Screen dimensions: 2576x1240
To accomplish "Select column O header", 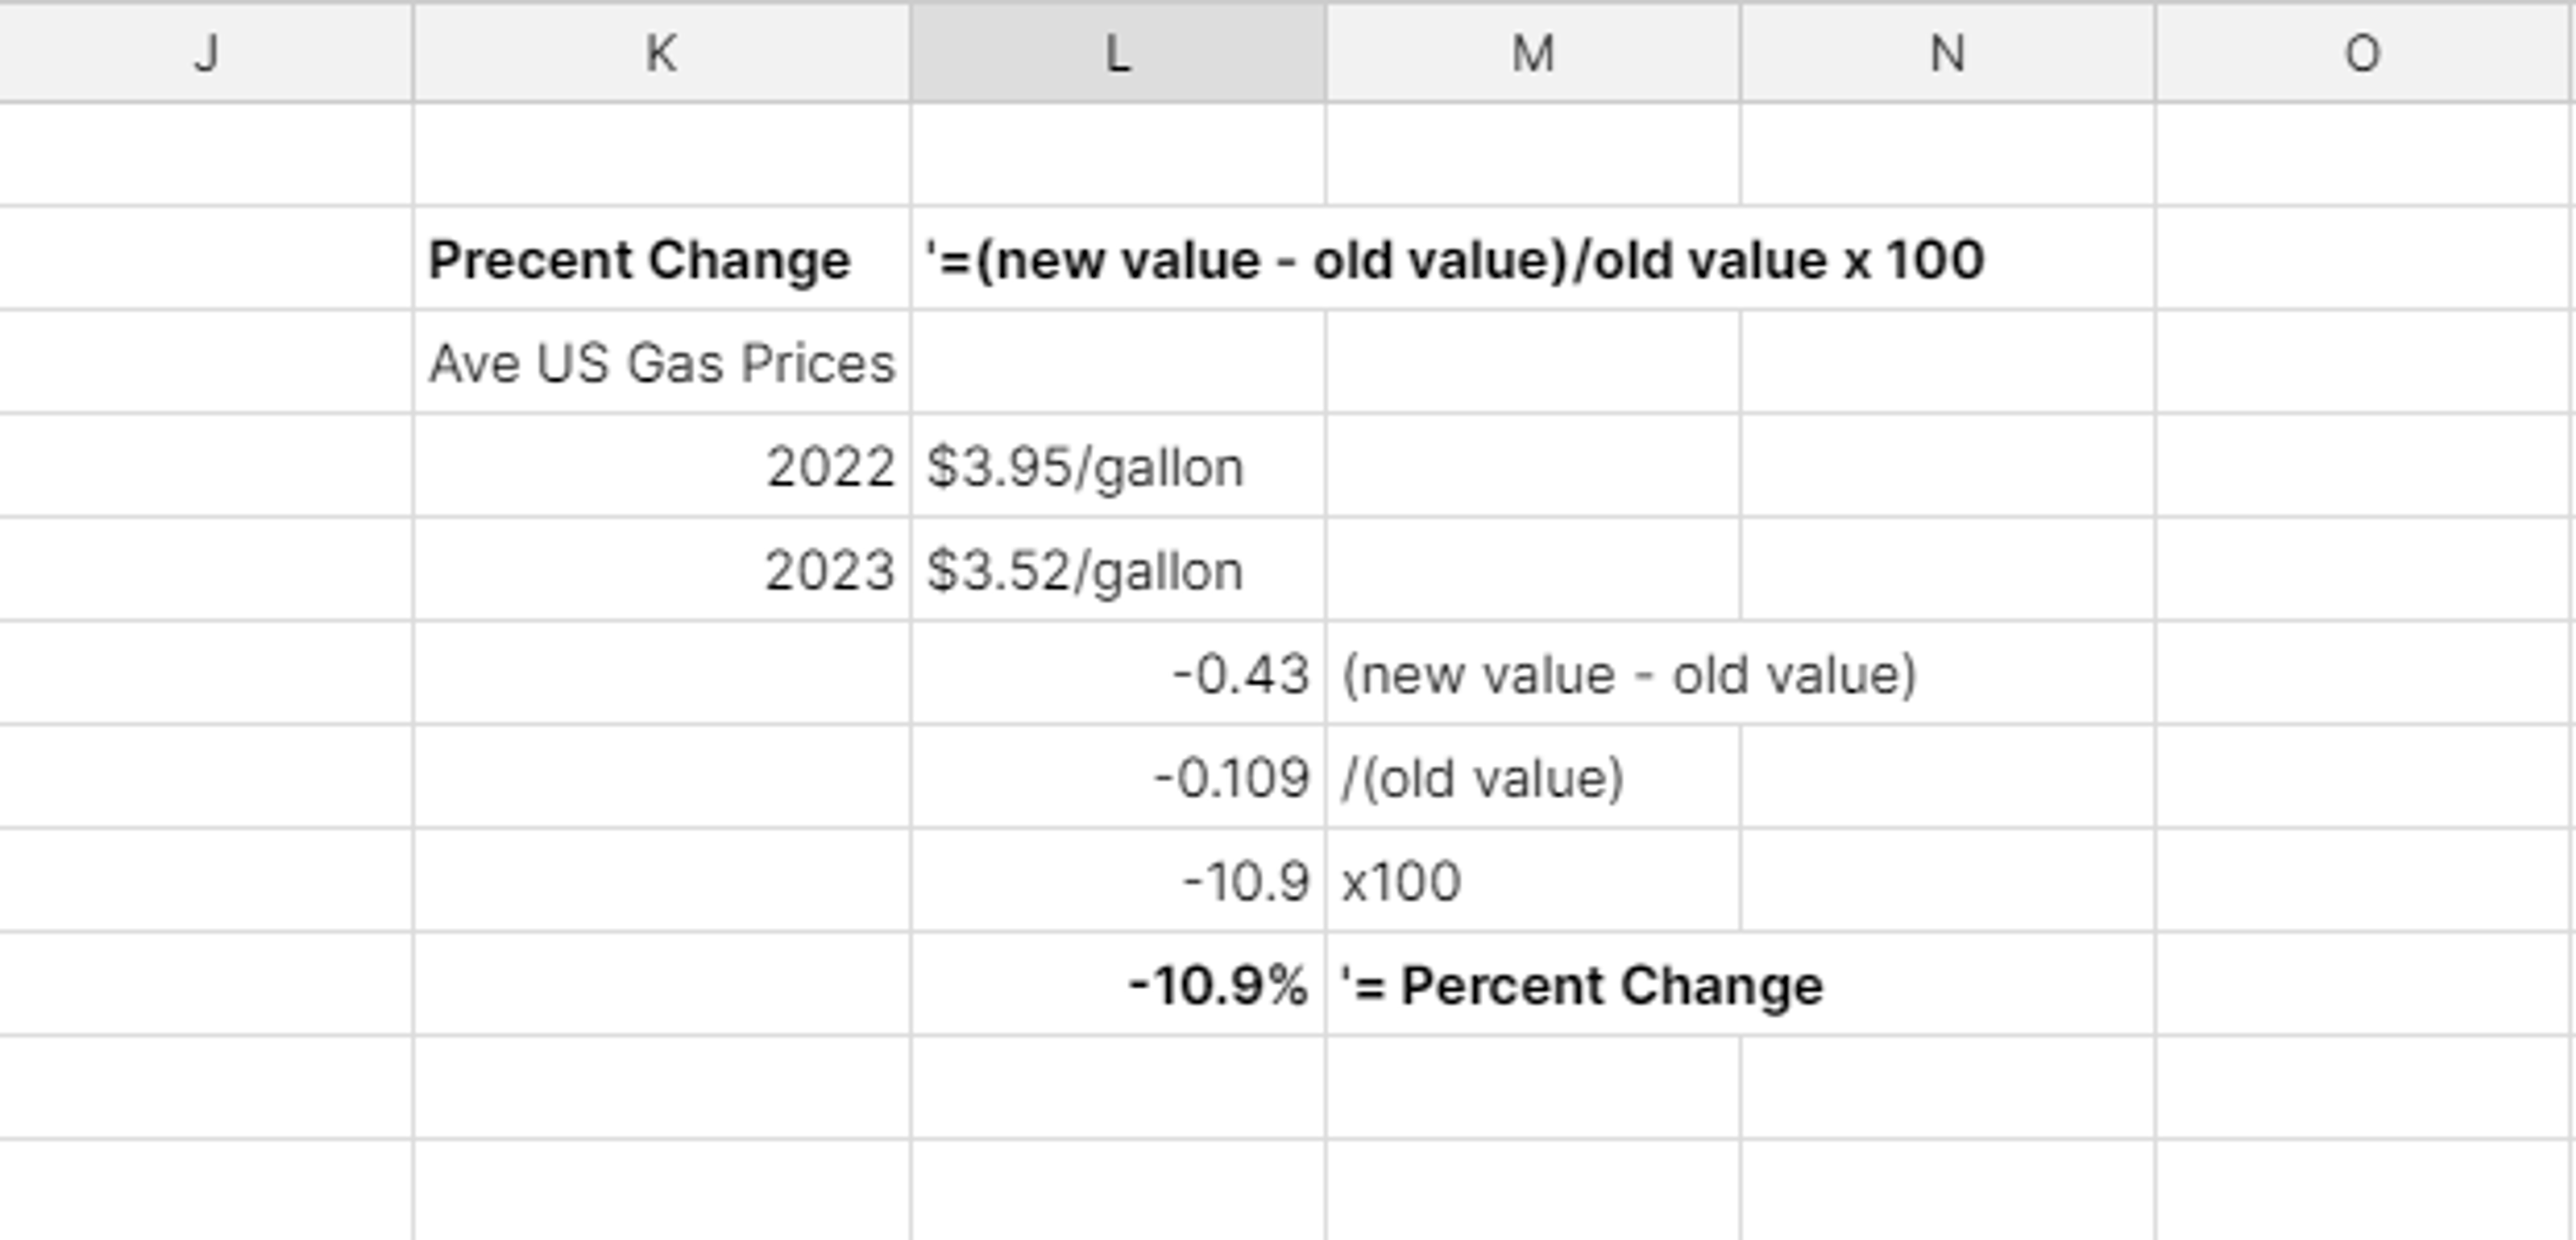I will coord(2363,55).
